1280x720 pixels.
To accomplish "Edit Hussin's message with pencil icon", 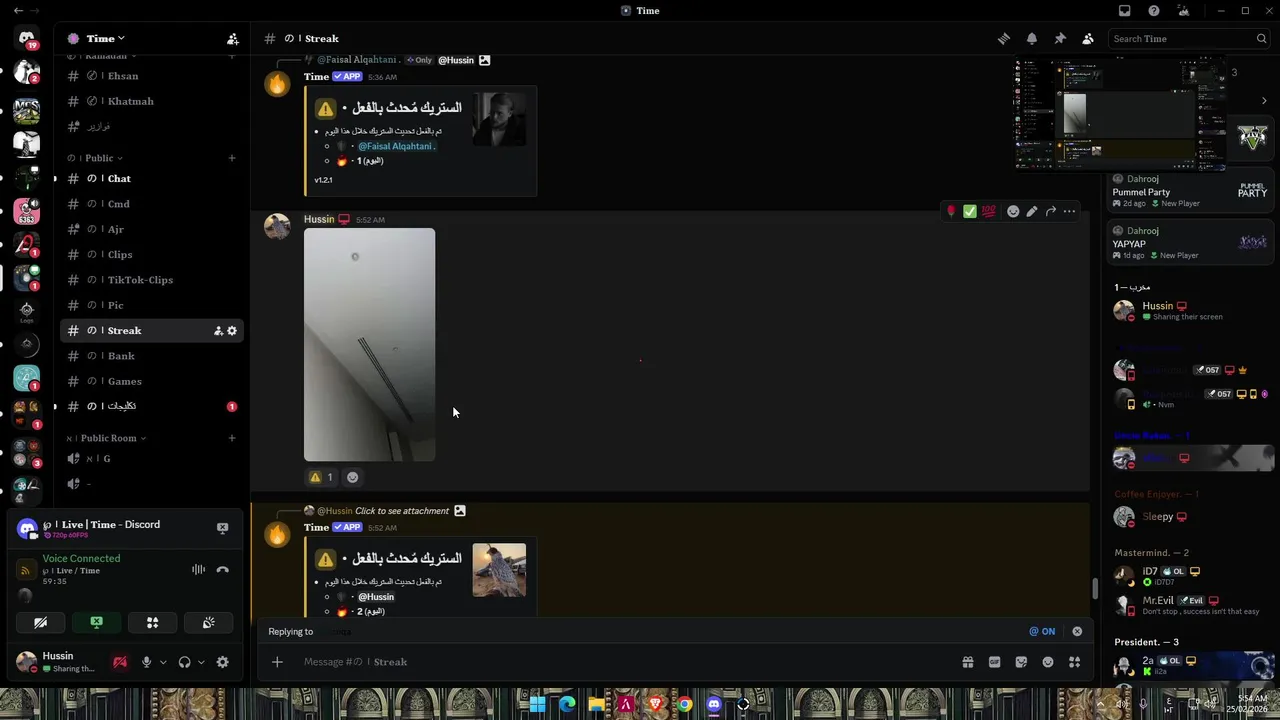I will [1032, 211].
